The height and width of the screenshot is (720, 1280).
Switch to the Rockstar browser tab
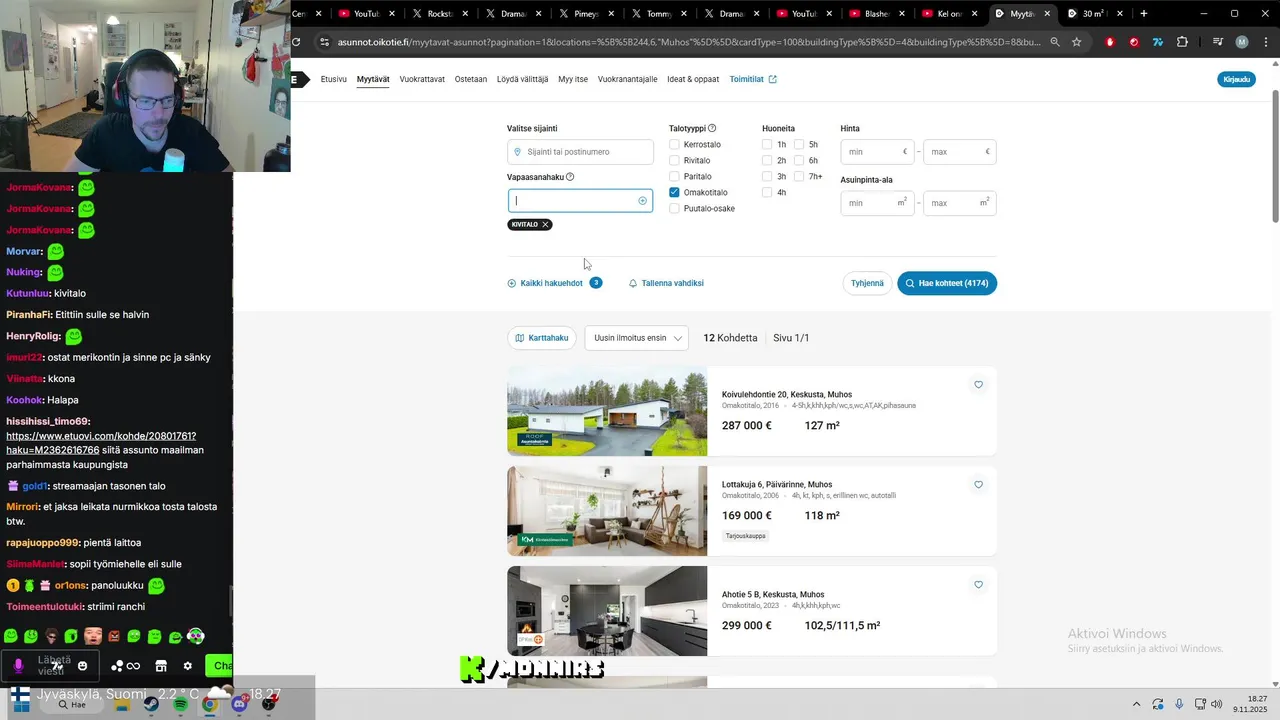click(x=438, y=14)
